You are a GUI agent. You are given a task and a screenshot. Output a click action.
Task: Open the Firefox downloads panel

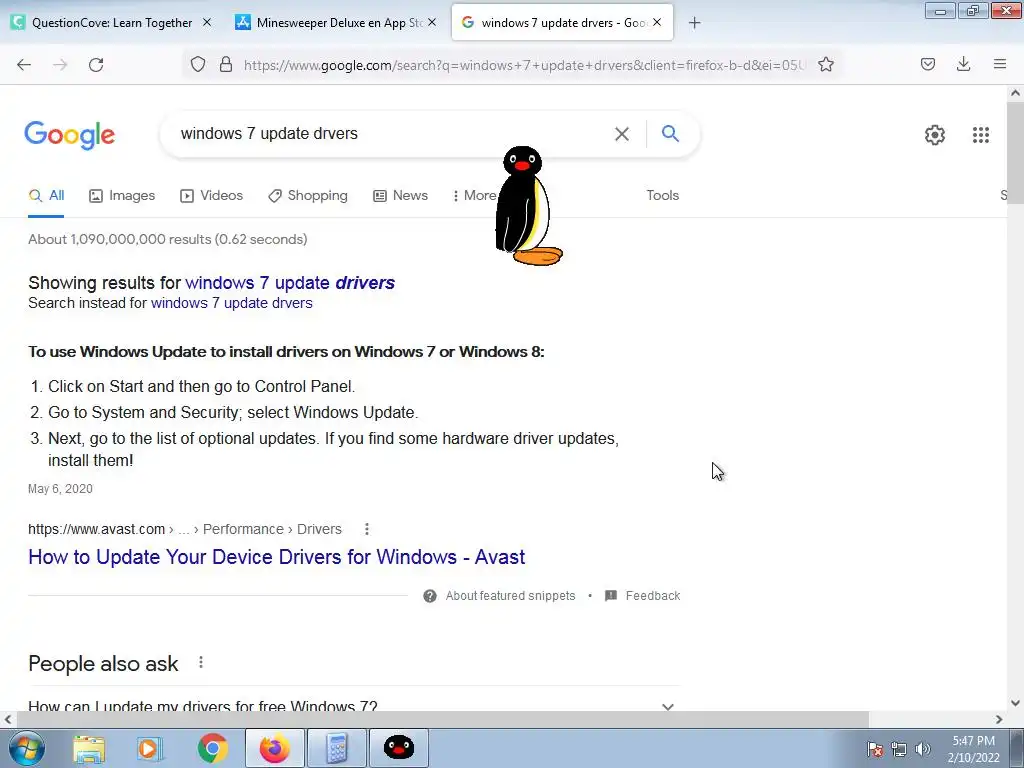(x=963, y=64)
